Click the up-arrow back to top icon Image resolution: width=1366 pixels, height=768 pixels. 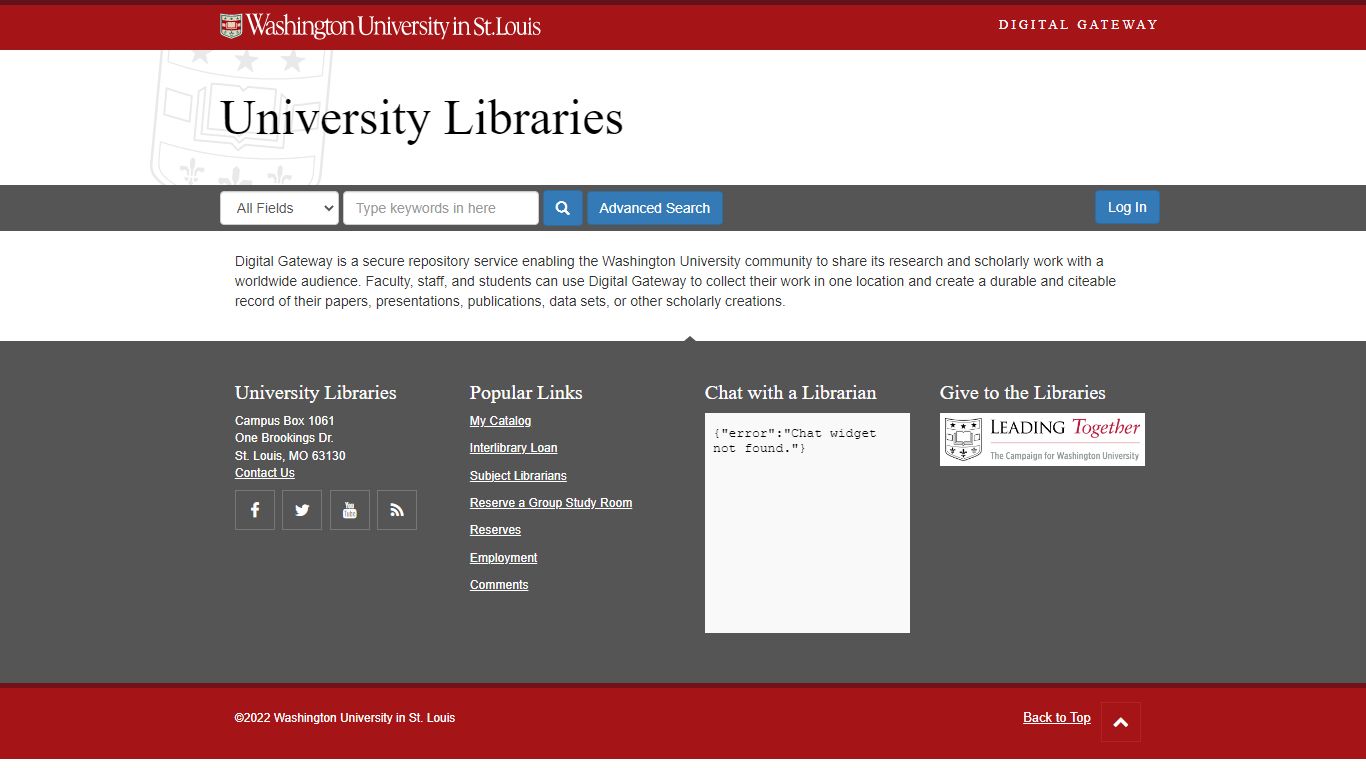point(1121,722)
